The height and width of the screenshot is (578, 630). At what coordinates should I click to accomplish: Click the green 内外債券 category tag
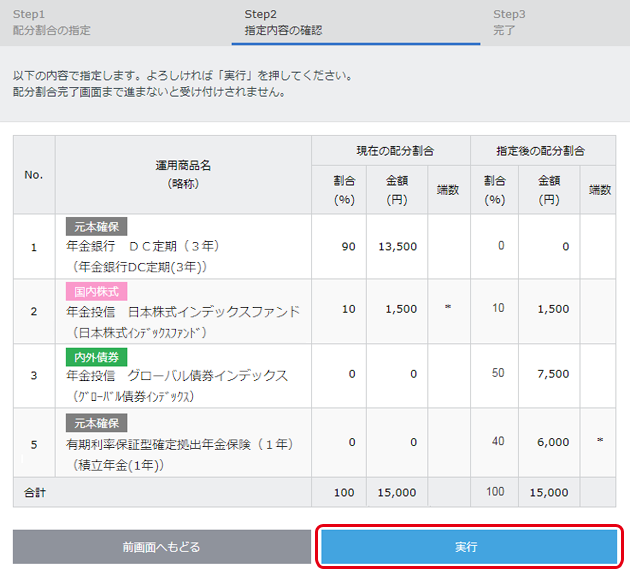pos(96,357)
